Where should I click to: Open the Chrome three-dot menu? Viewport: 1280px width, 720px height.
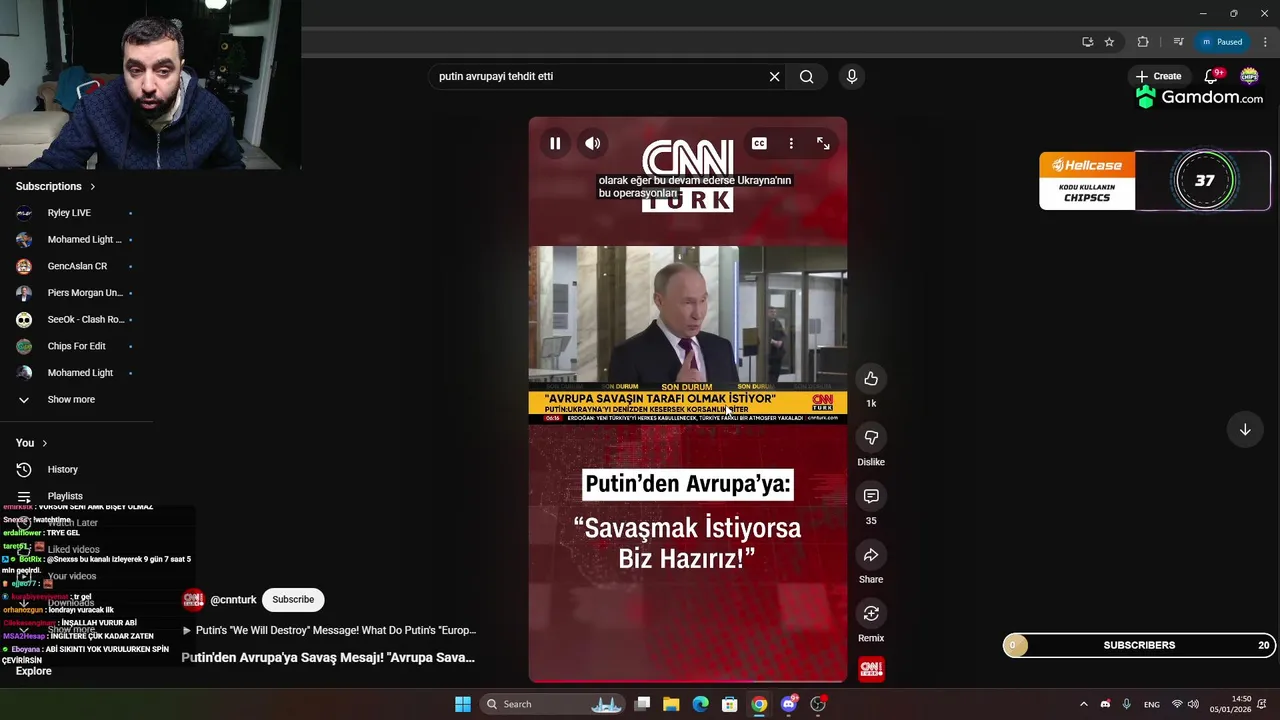(x=1265, y=42)
